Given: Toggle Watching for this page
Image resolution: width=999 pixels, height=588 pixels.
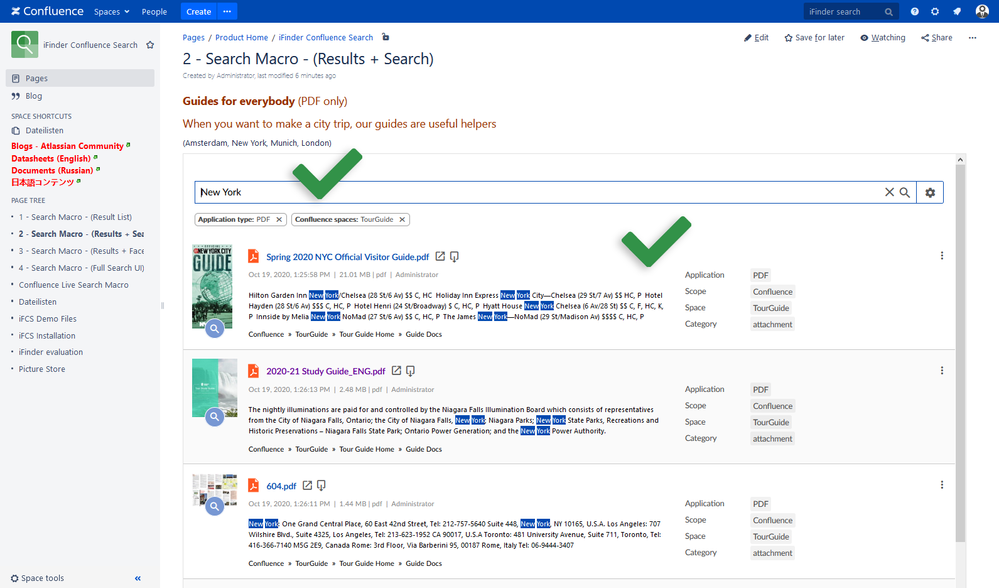Looking at the screenshot, I should 882,37.
